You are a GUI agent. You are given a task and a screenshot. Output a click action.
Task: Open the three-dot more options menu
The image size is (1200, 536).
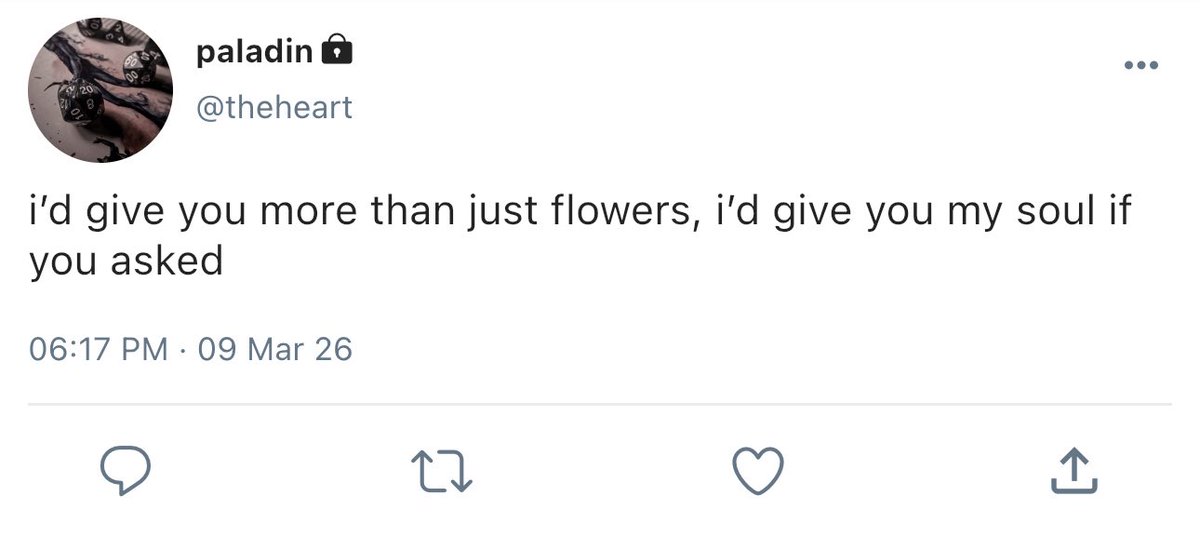1140,66
